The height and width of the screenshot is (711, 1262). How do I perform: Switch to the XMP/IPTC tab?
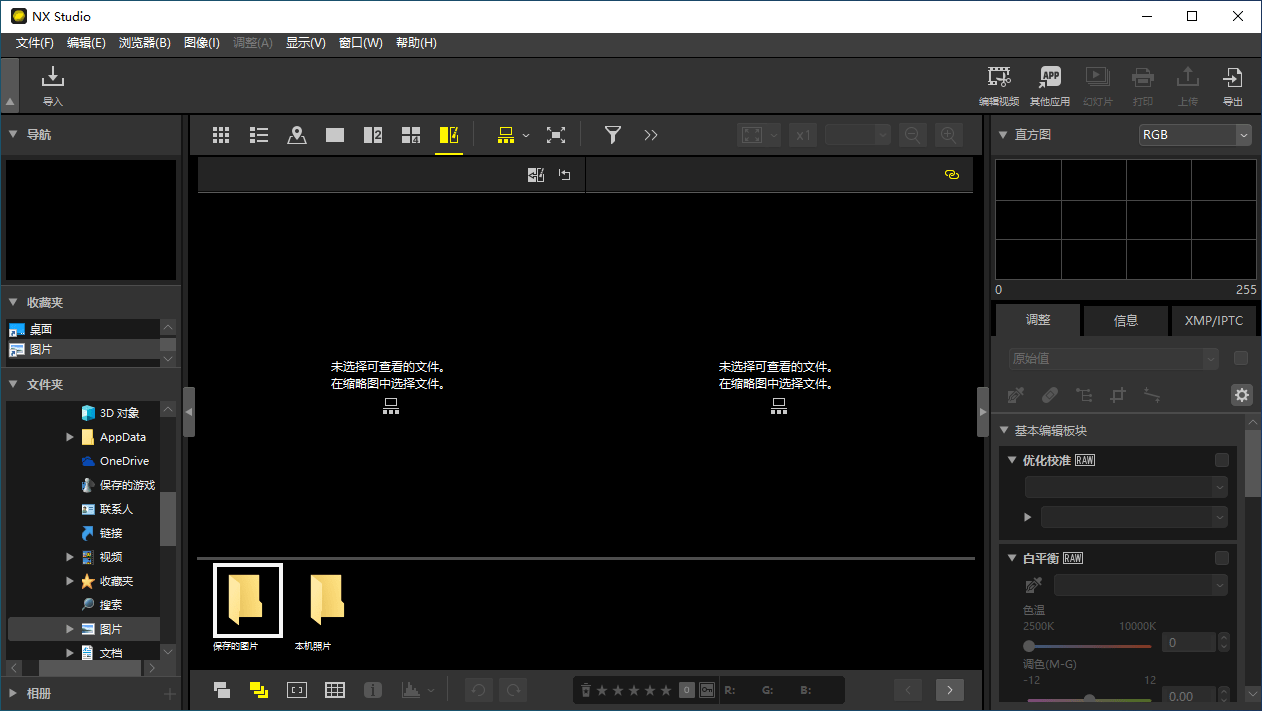point(1213,320)
